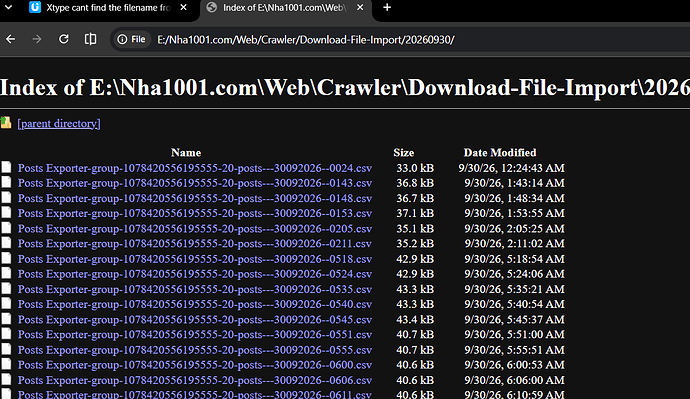Open the posts file ending 0148.csv

(x=195, y=198)
